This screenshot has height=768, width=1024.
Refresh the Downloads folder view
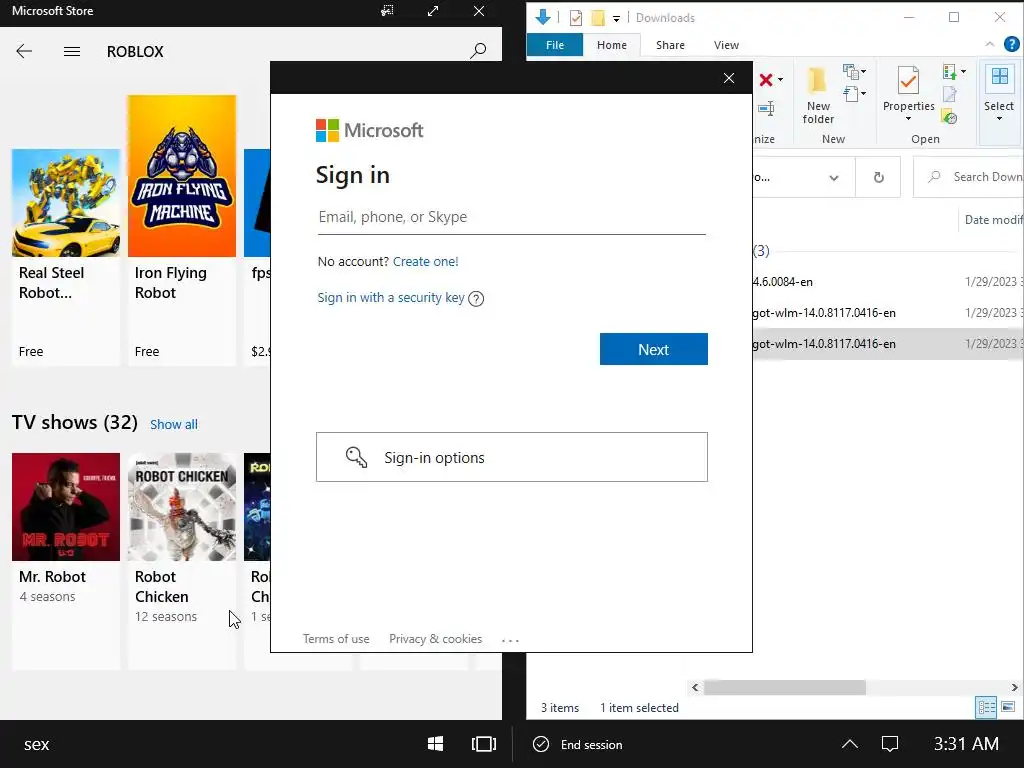point(878,177)
